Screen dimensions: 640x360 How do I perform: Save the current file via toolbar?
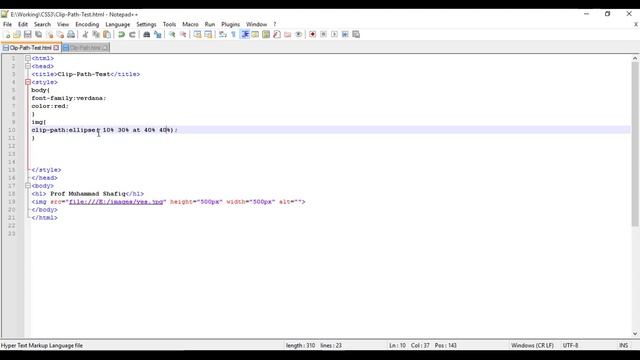pyautogui.click(x=28, y=35)
